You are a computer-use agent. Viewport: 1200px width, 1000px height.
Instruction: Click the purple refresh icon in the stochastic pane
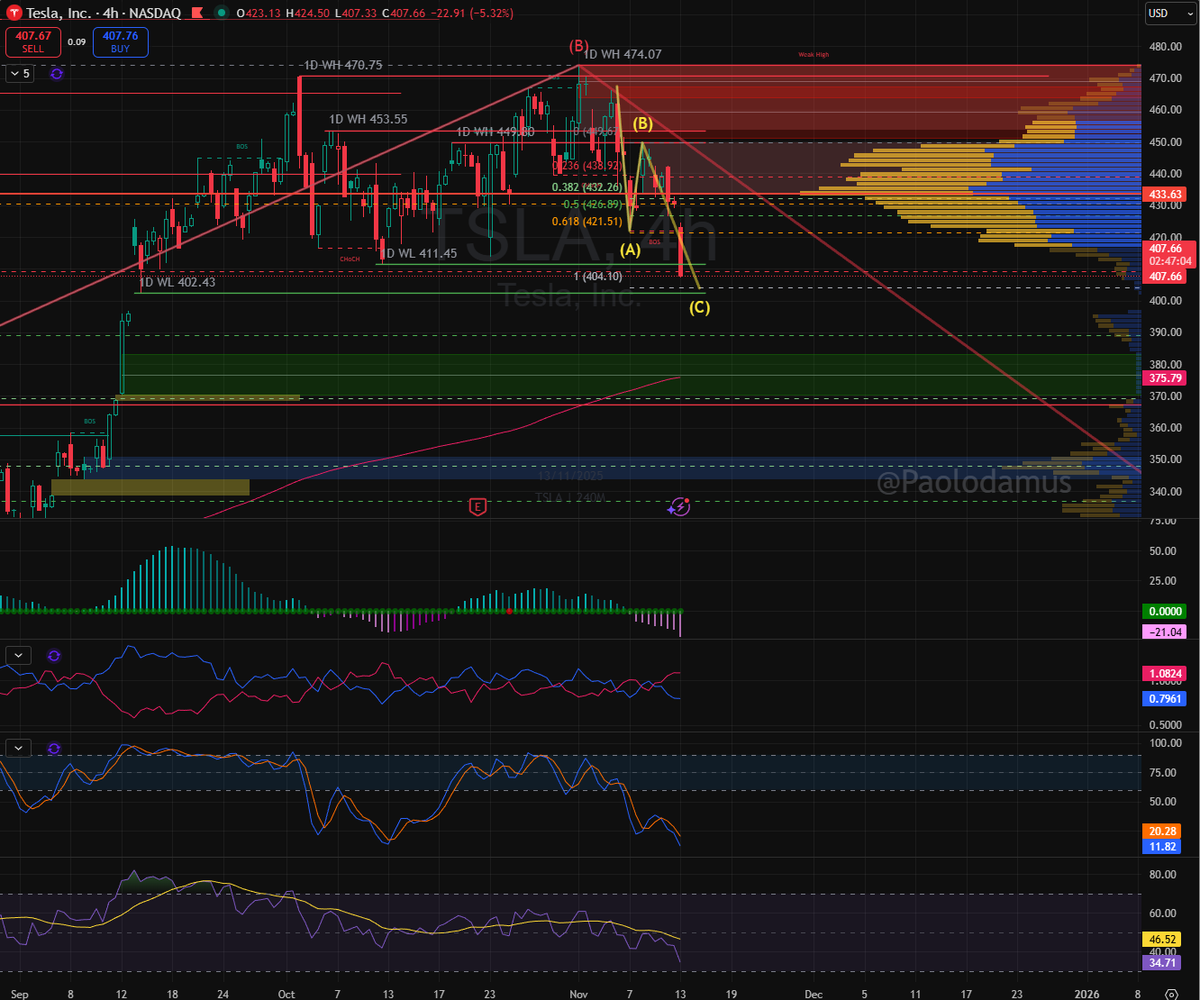(x=54, y=748)
